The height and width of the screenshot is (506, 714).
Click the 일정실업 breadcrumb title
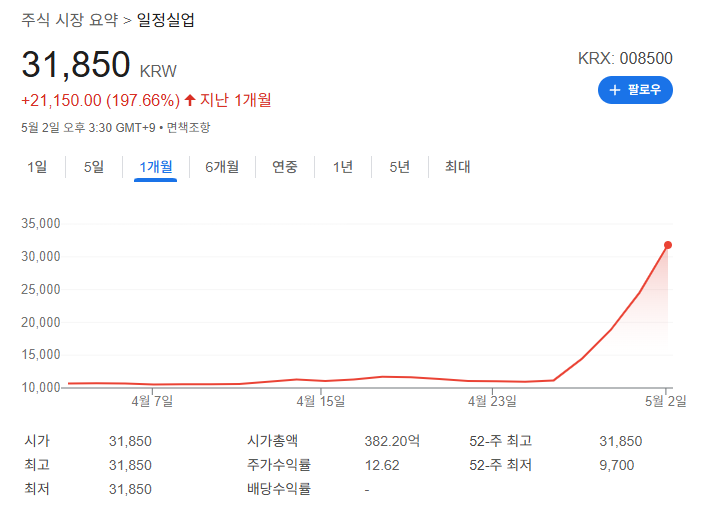click(166, 20)
